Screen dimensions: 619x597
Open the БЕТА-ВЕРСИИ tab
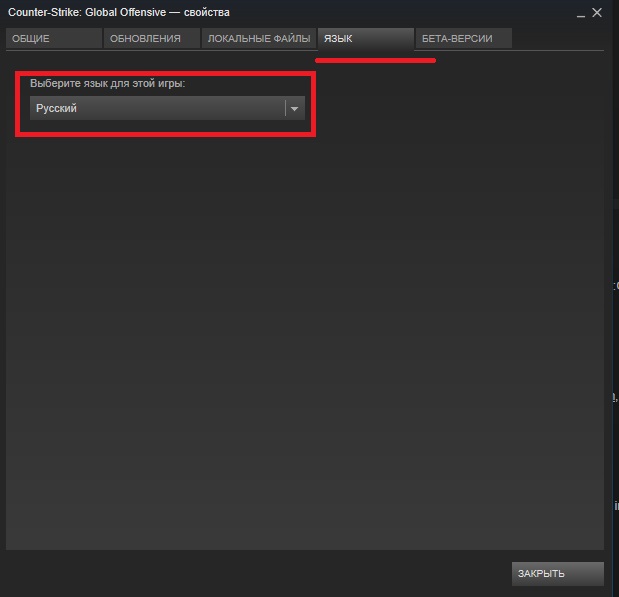[x=463, y=38]
